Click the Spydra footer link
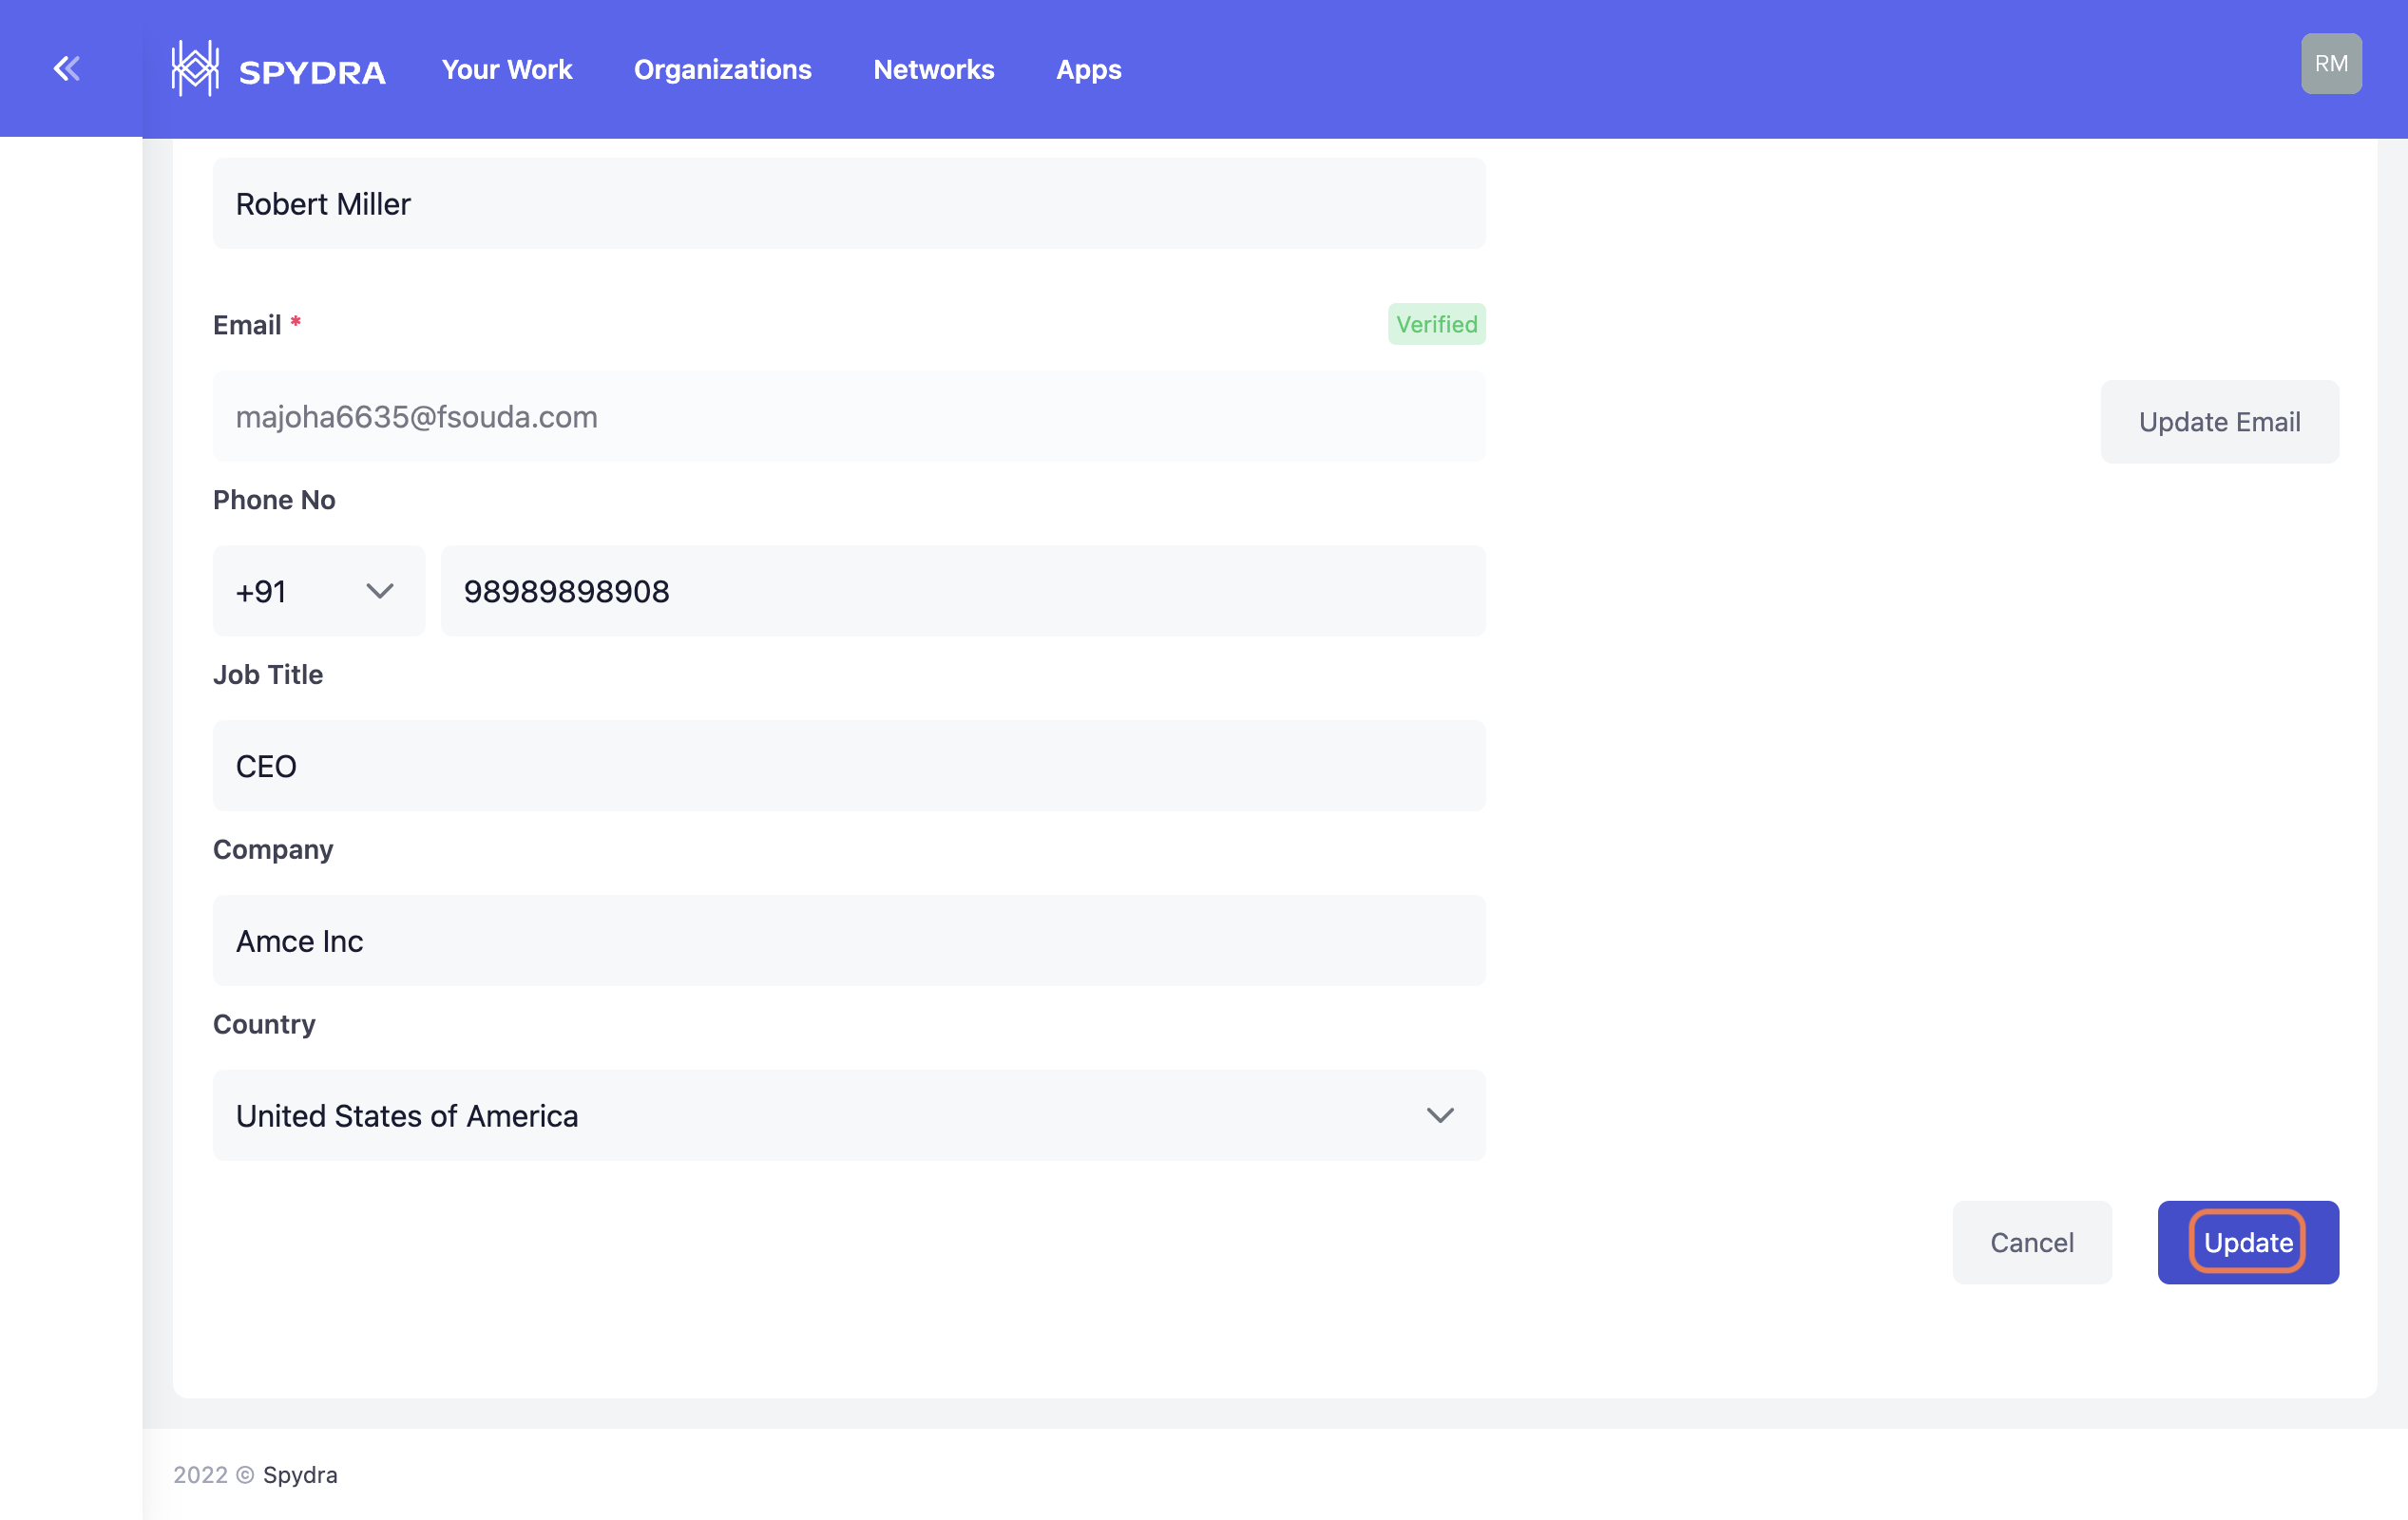This screenshot has width=2408, height=1520. click(x=300, y=1474)
